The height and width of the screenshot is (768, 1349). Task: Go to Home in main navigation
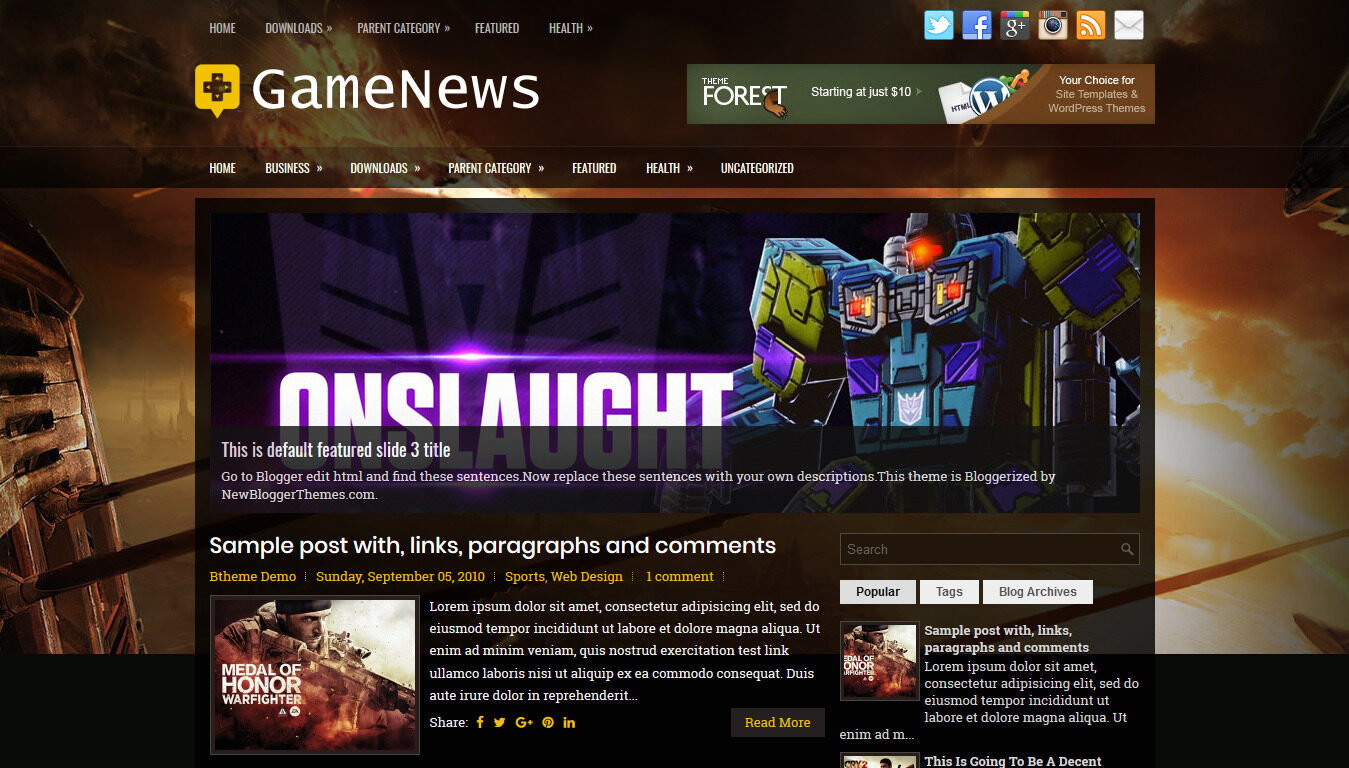pyautogui.click(x=222, y=168)
